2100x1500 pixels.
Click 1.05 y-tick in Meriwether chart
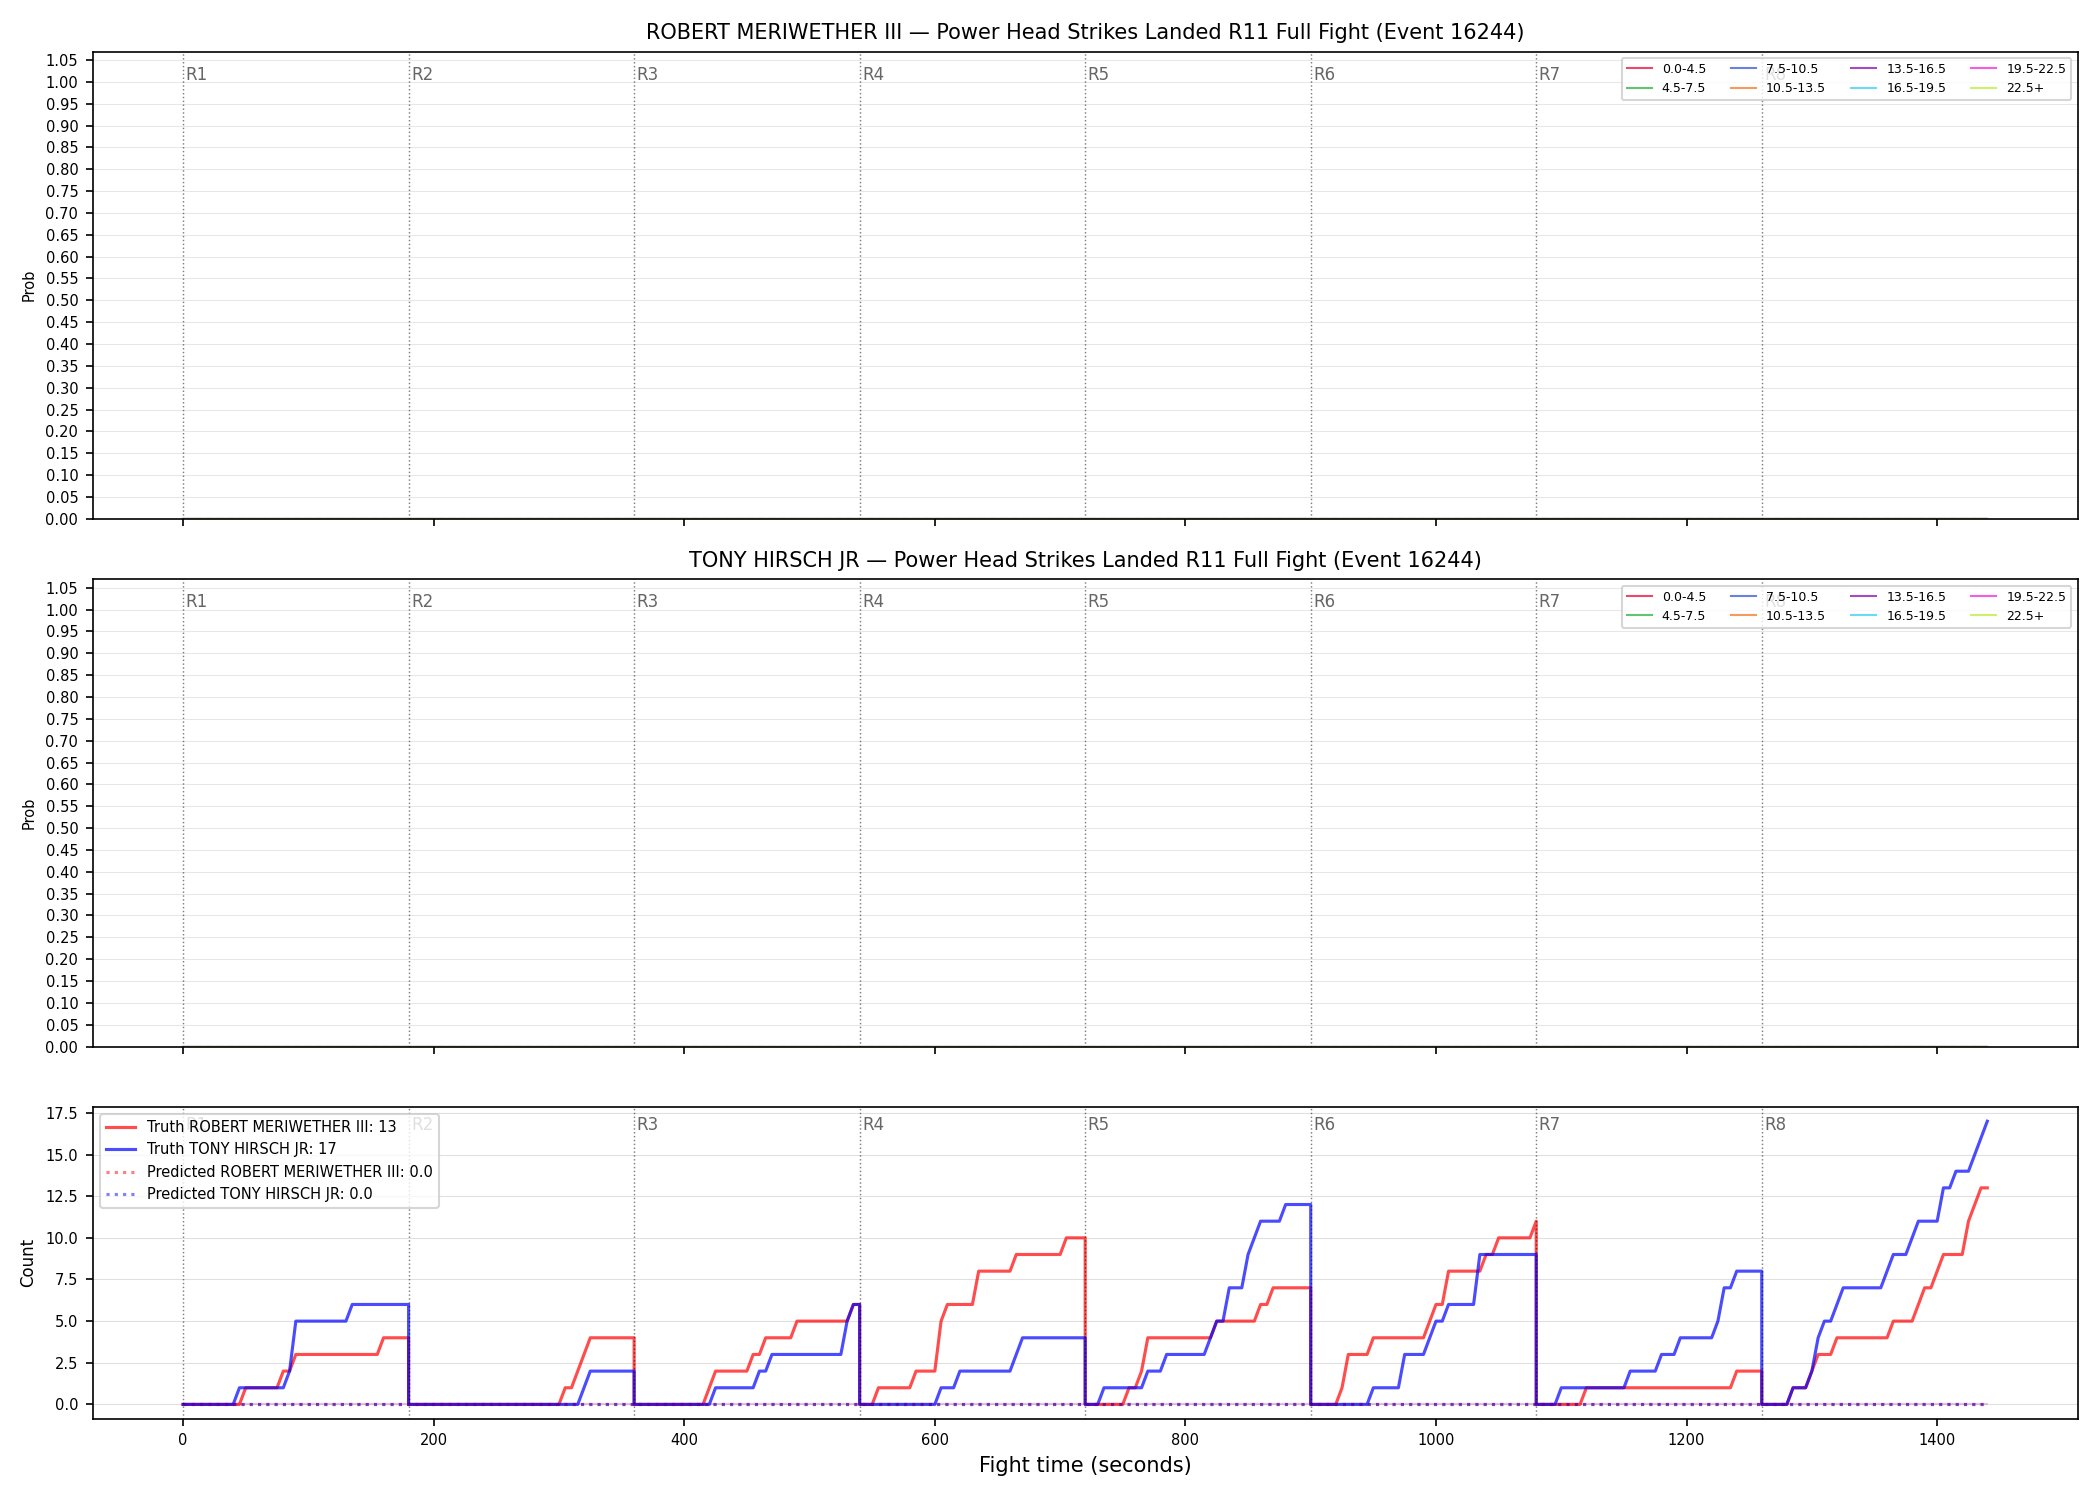pos(62,61)
